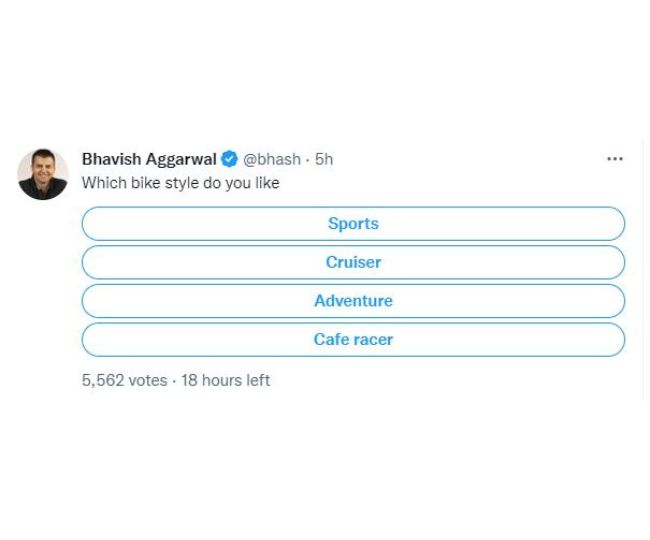Vote for the Sports poll option

[353, 224]
